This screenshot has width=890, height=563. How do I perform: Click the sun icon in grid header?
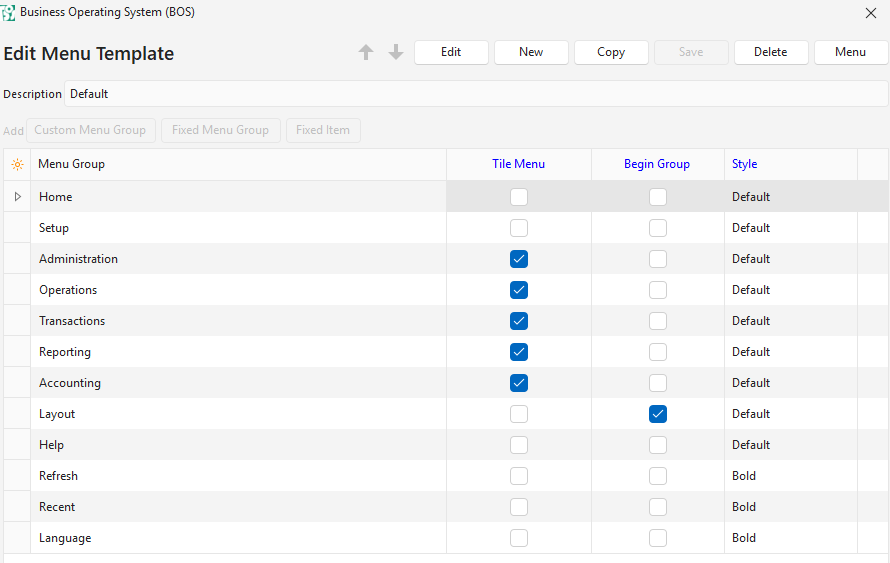tap(17, 164)
